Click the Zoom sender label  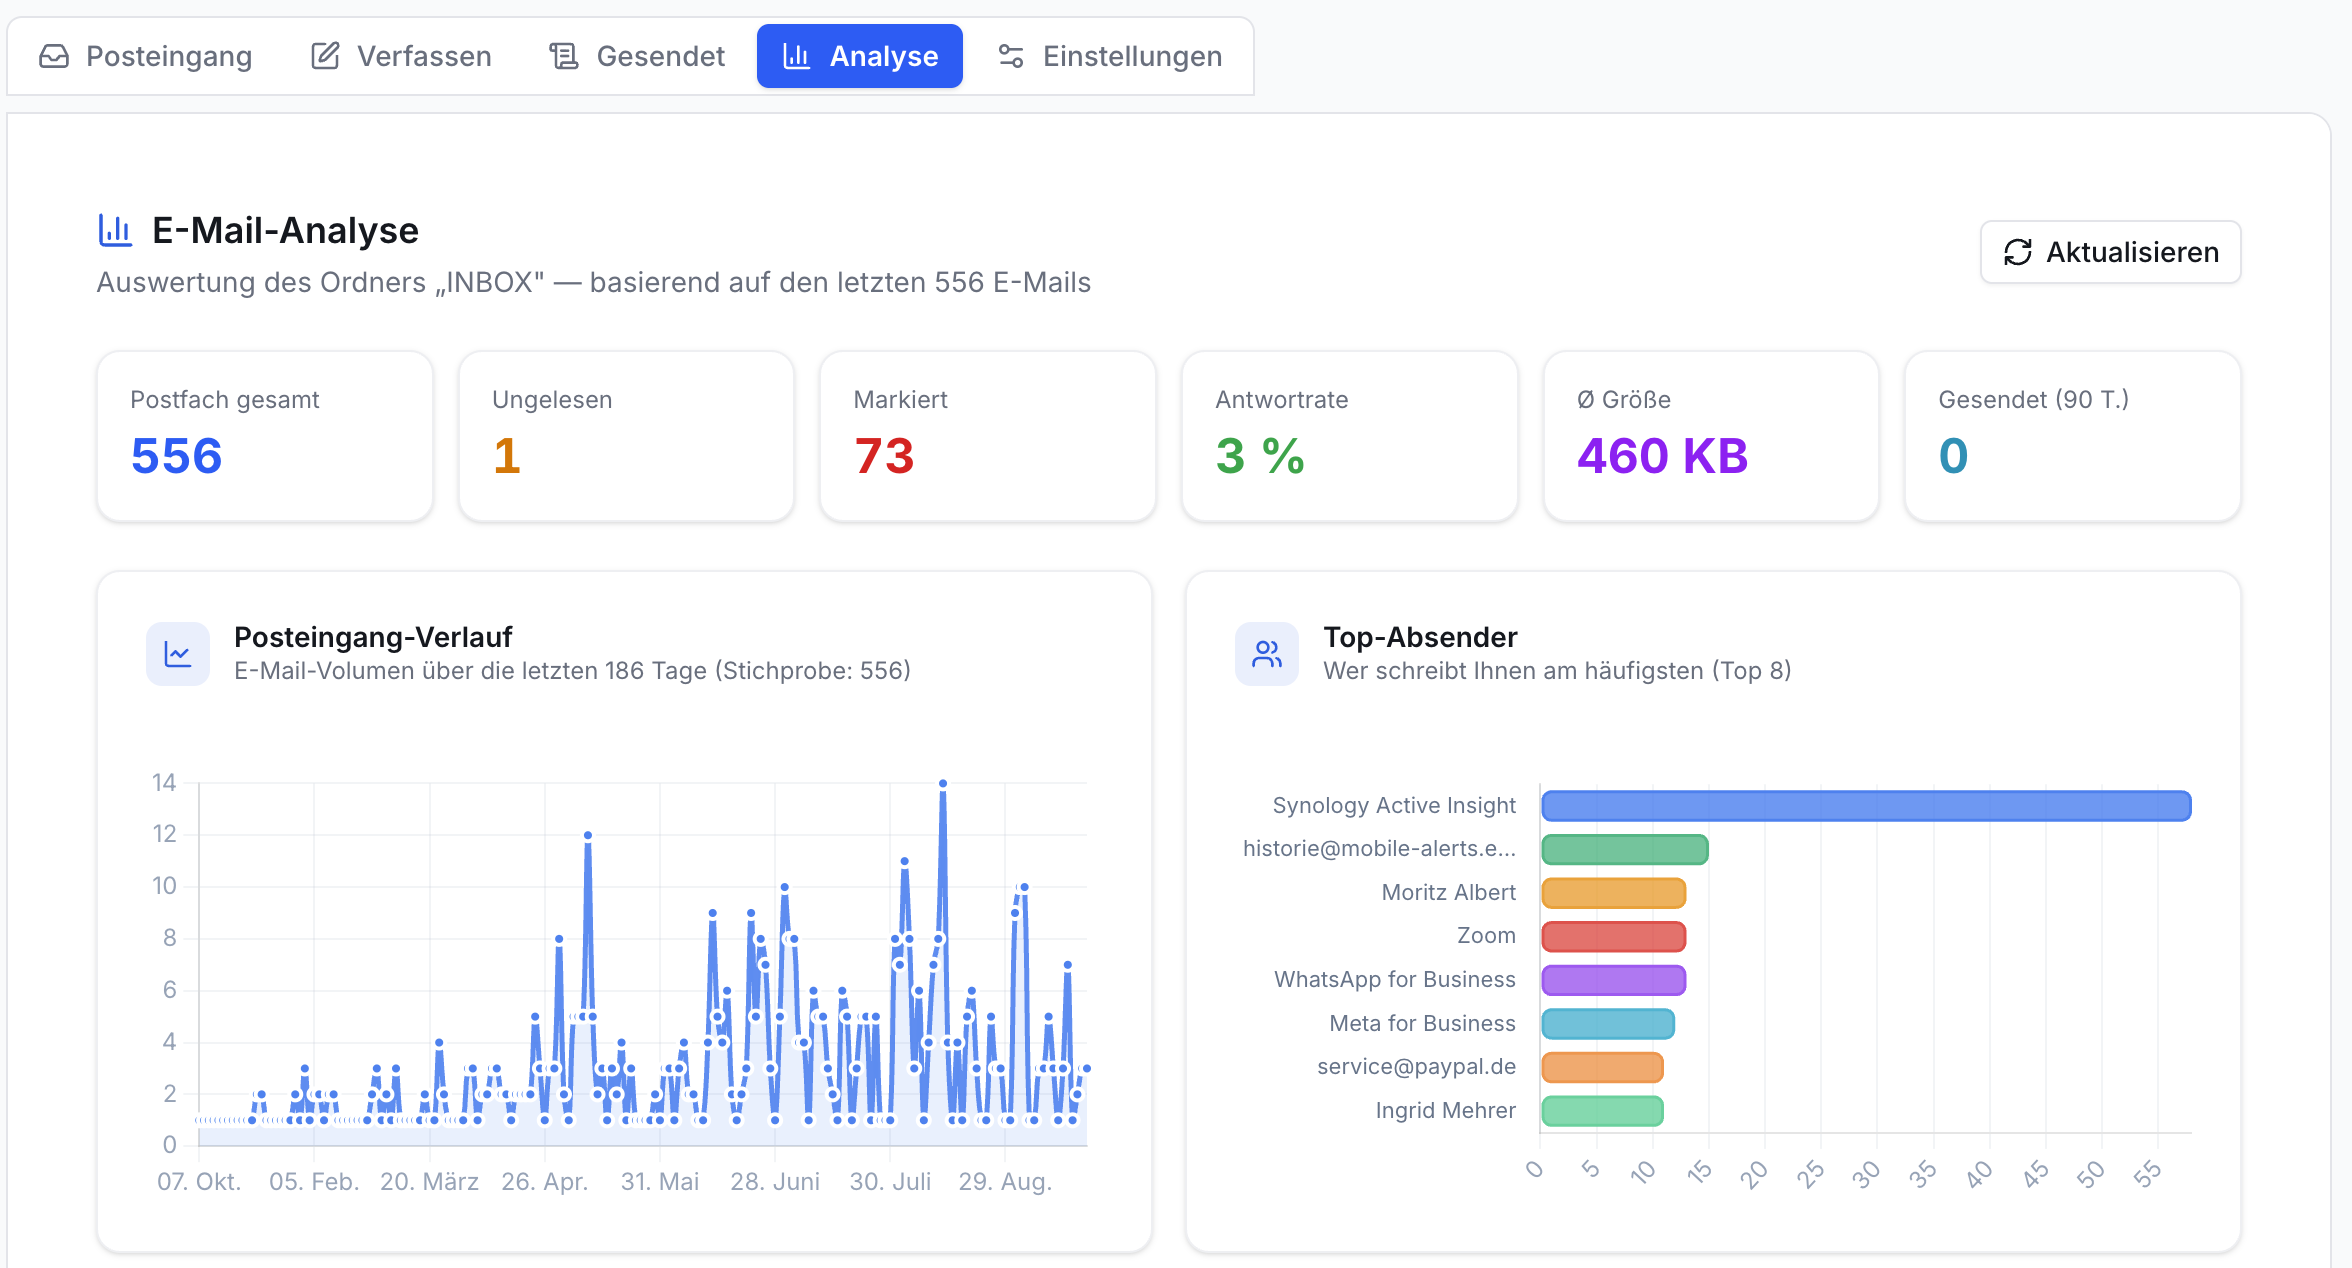pyautogui.click(x=1486, y=936)
